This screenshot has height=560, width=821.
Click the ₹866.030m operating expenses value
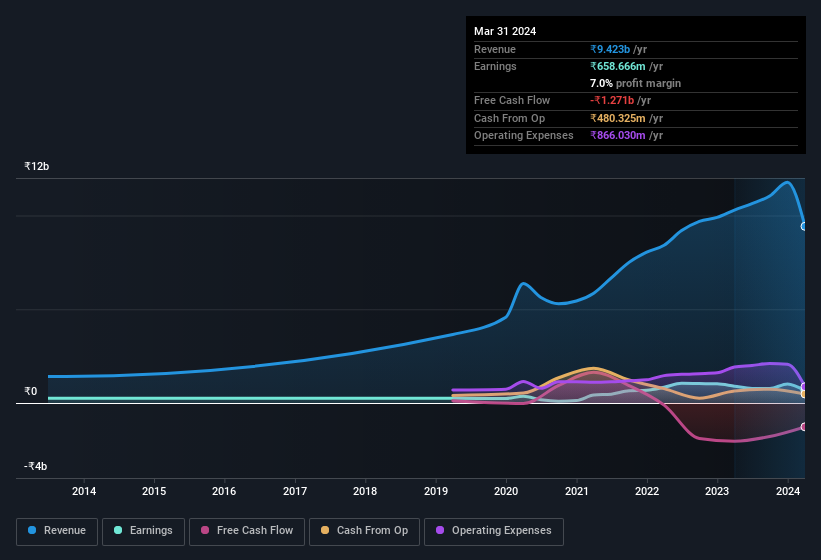pos(618,136)
